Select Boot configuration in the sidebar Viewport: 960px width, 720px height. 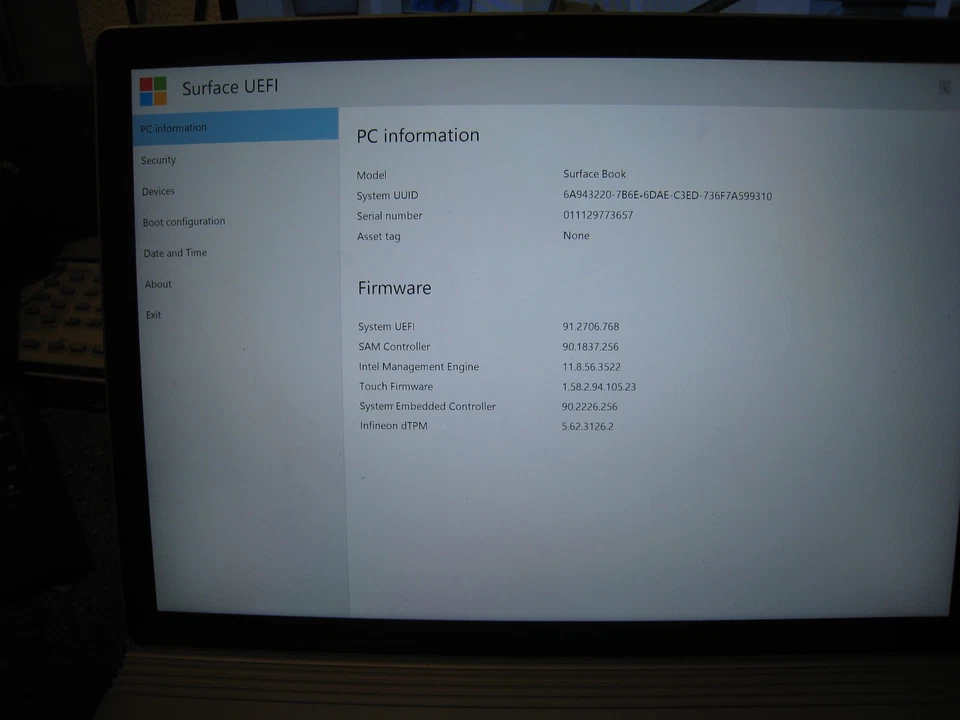[183, 221]
